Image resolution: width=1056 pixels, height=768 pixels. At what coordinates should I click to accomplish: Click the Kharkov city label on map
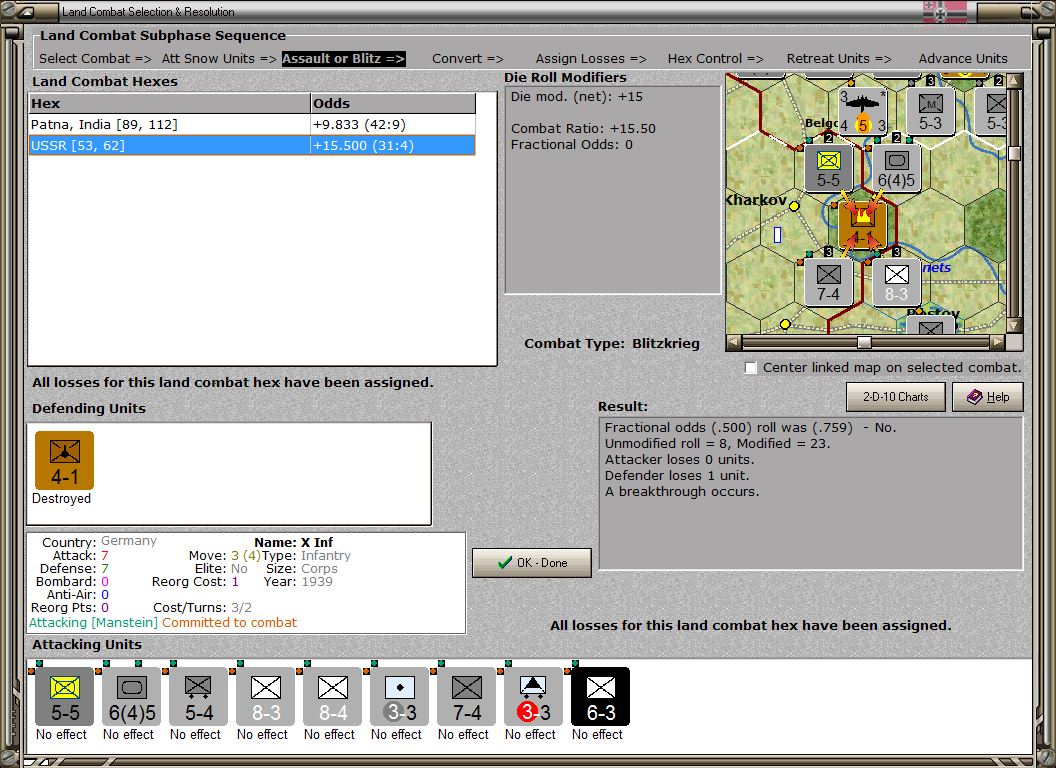[x=756, y=200]
